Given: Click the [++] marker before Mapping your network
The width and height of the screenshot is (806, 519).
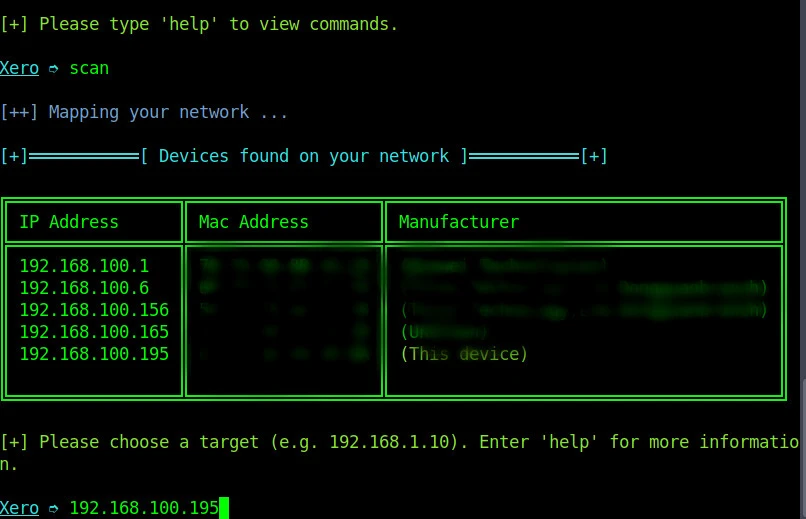Looking at the screenshot, I should 19,112.
